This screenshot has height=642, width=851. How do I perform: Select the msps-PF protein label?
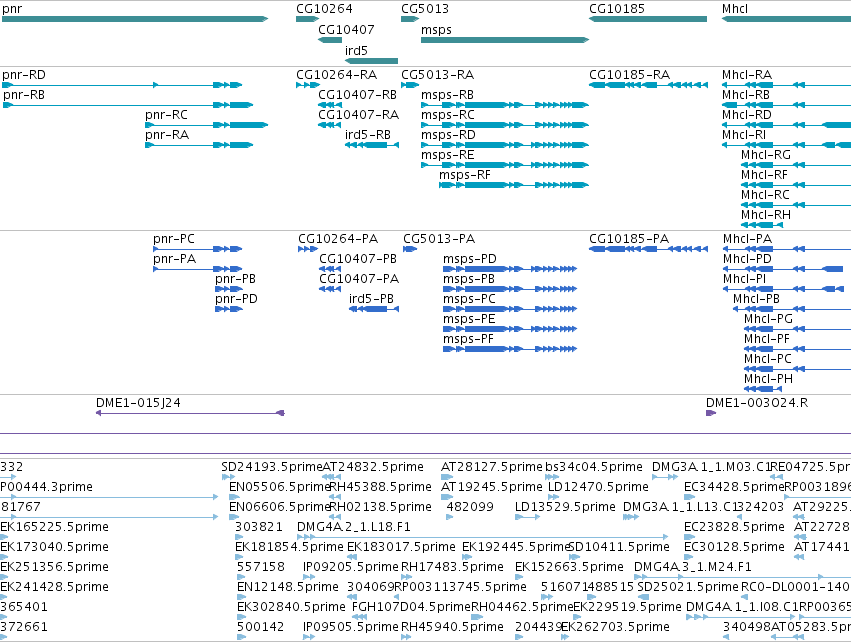(x=468, y=339)
